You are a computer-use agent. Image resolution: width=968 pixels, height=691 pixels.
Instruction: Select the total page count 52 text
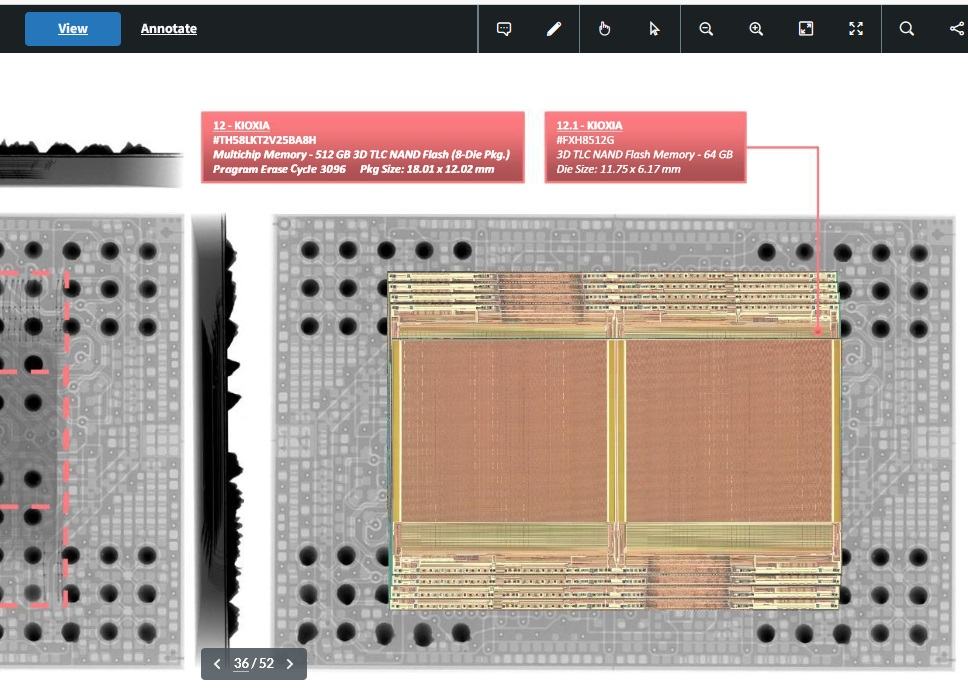pyautogui.click(x=266, y=663)
